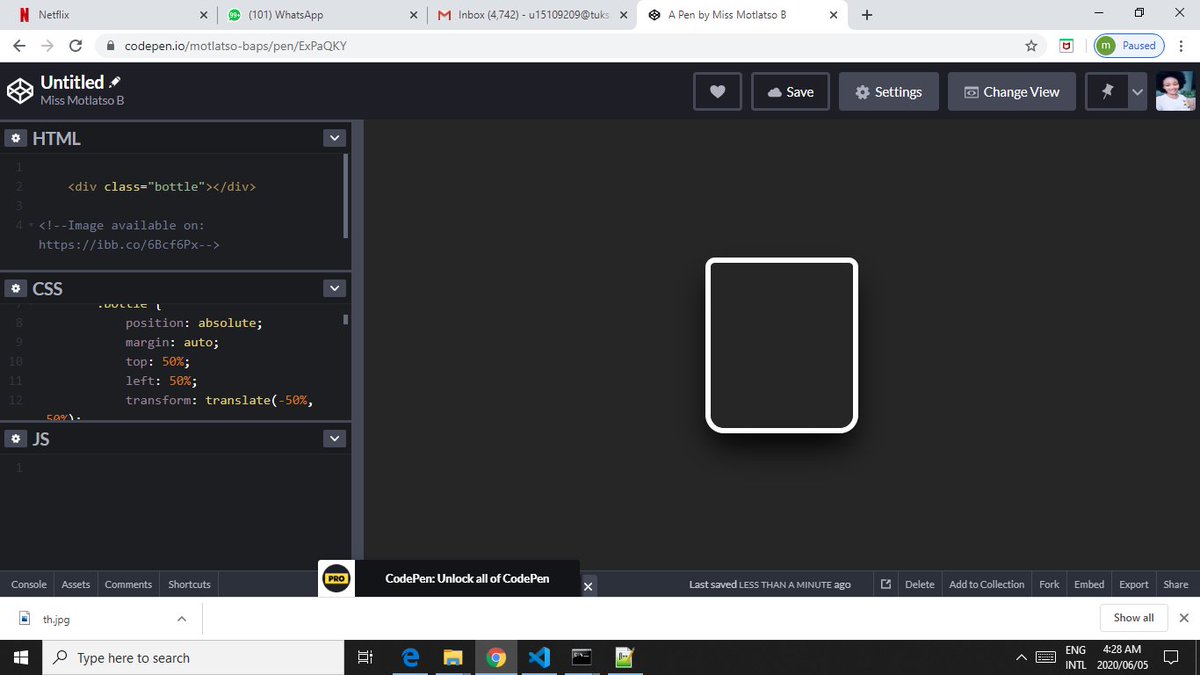Fork this pen
The image size is (1200, 675).
coord(1049,584)
